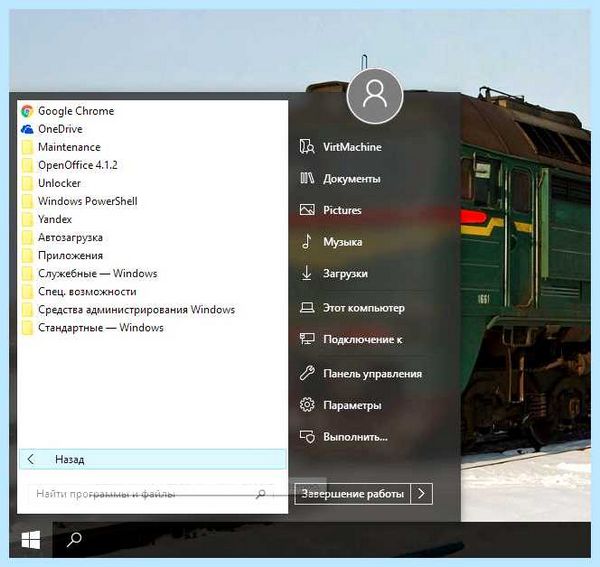Click the Maintenance folder icon

[x=28, y=147]
